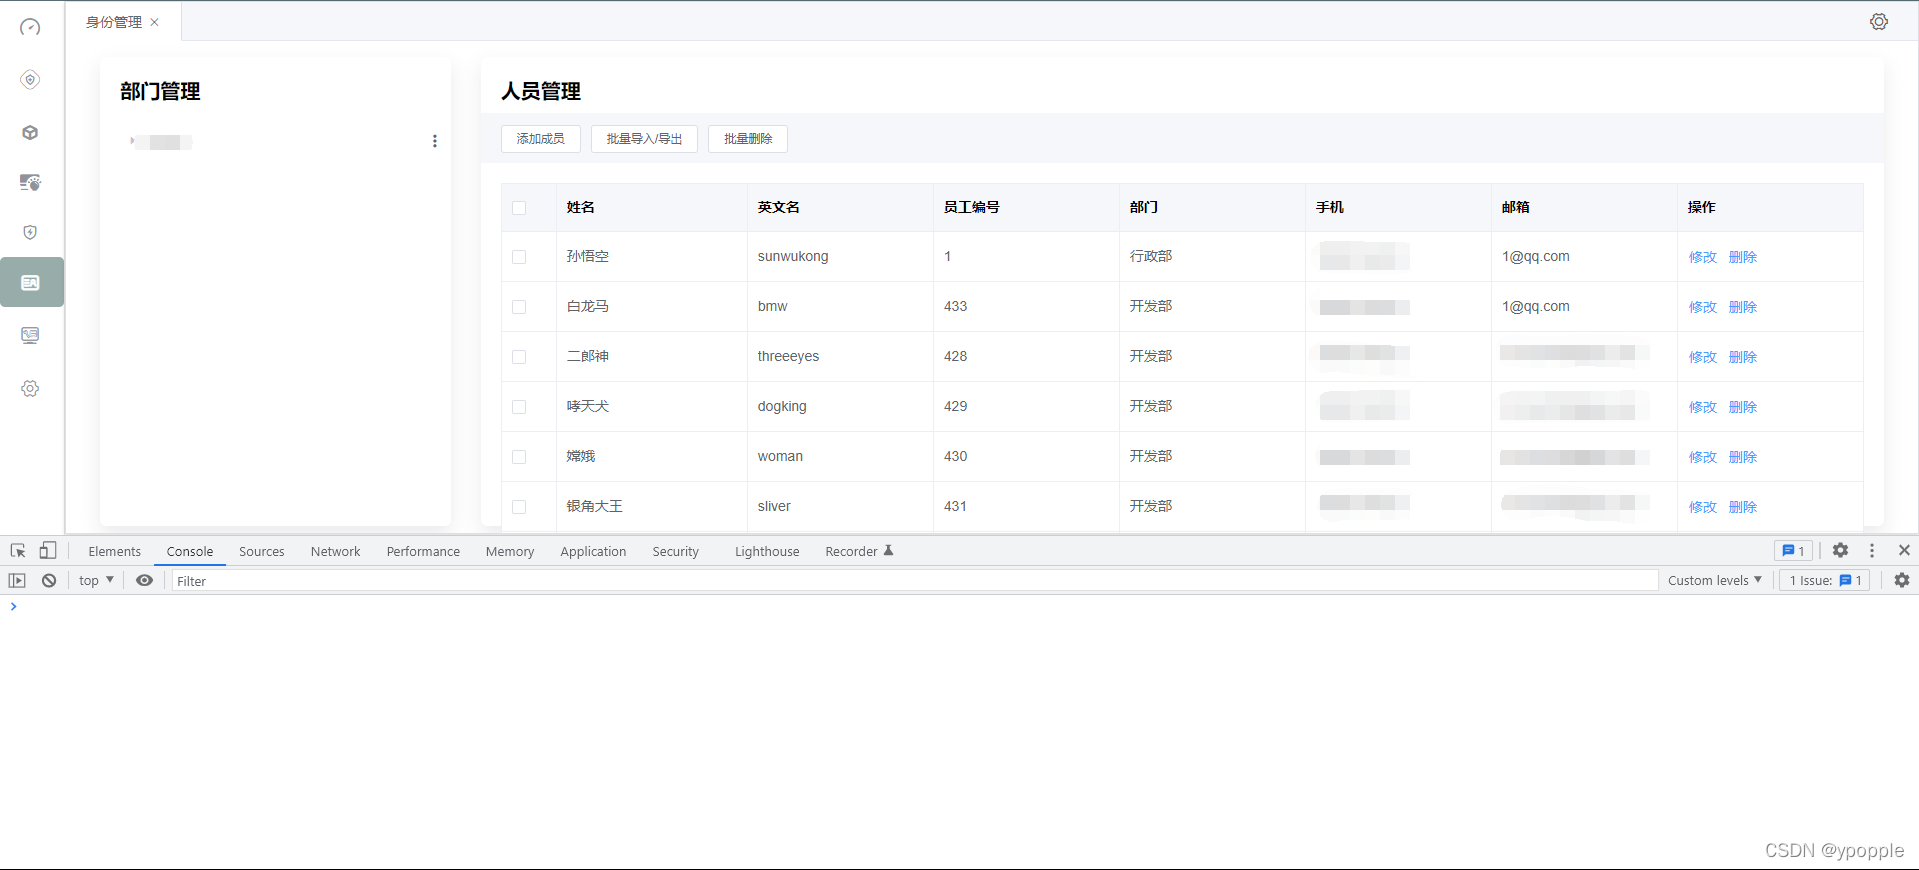Check the row for 嫦娥
Image resolution: width=1919 pixels, height=870 pixels.
pyautogui.click(x=519, y=457)
